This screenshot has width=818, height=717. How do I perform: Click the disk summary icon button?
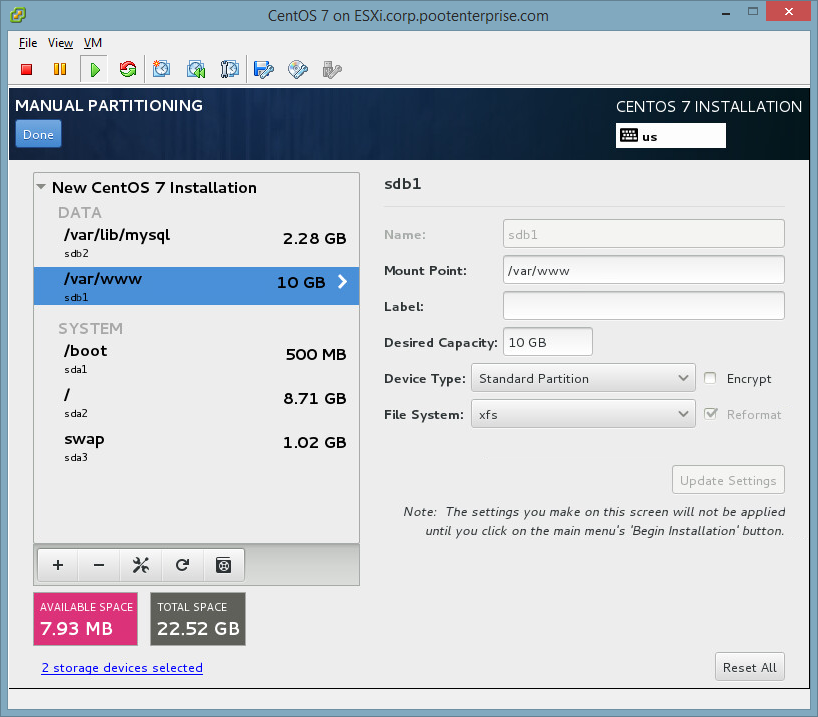click(224, 565)
